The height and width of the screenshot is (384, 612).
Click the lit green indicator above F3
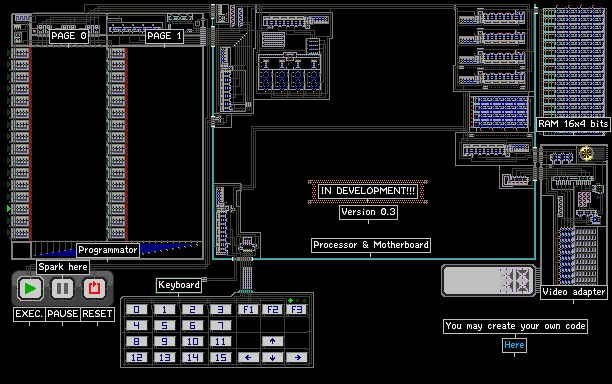[x=290, y=300]
